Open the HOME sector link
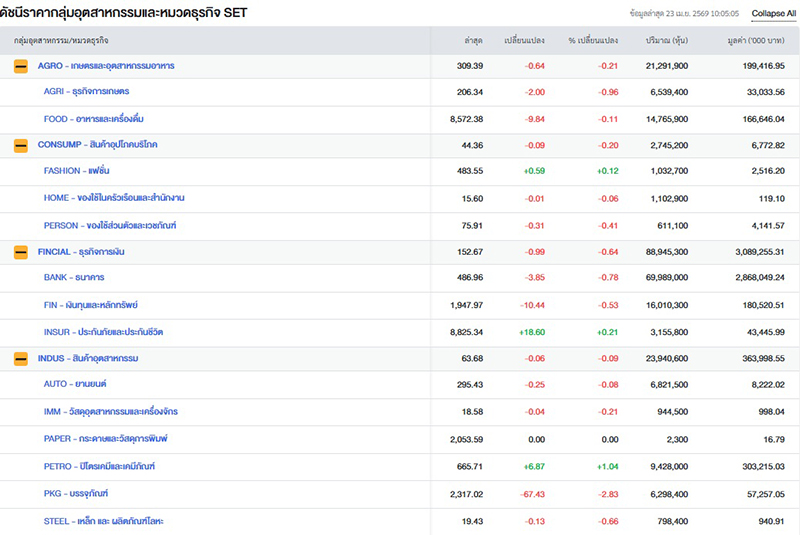The image size is (800, 535). 114,198
